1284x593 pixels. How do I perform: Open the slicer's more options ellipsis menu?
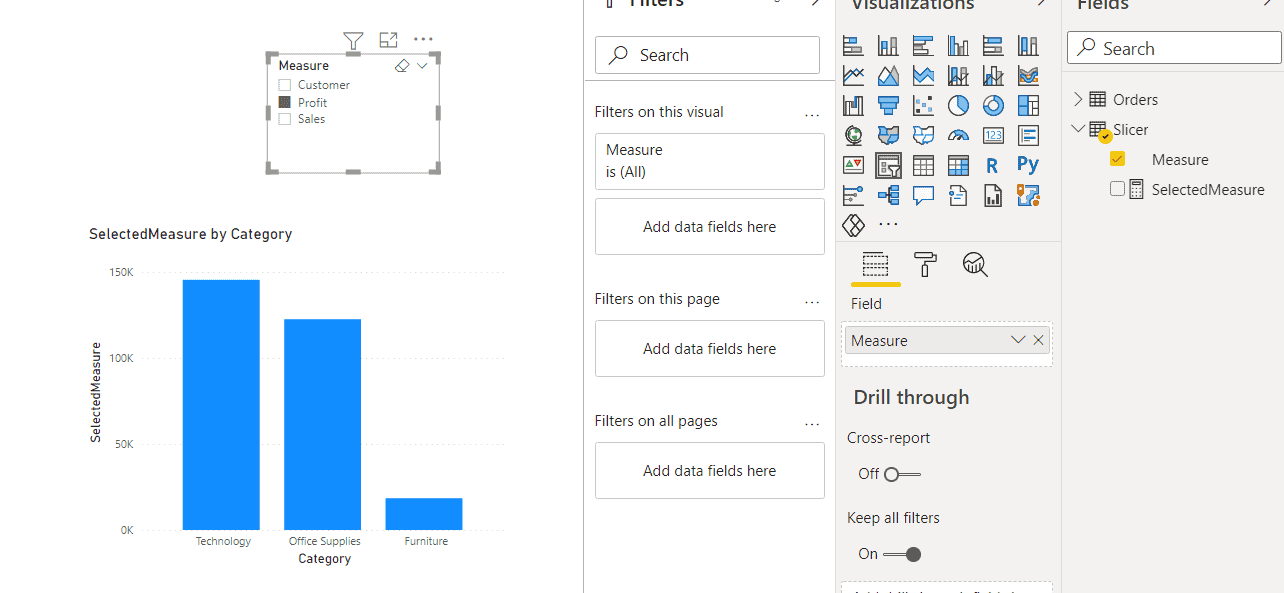422,39
